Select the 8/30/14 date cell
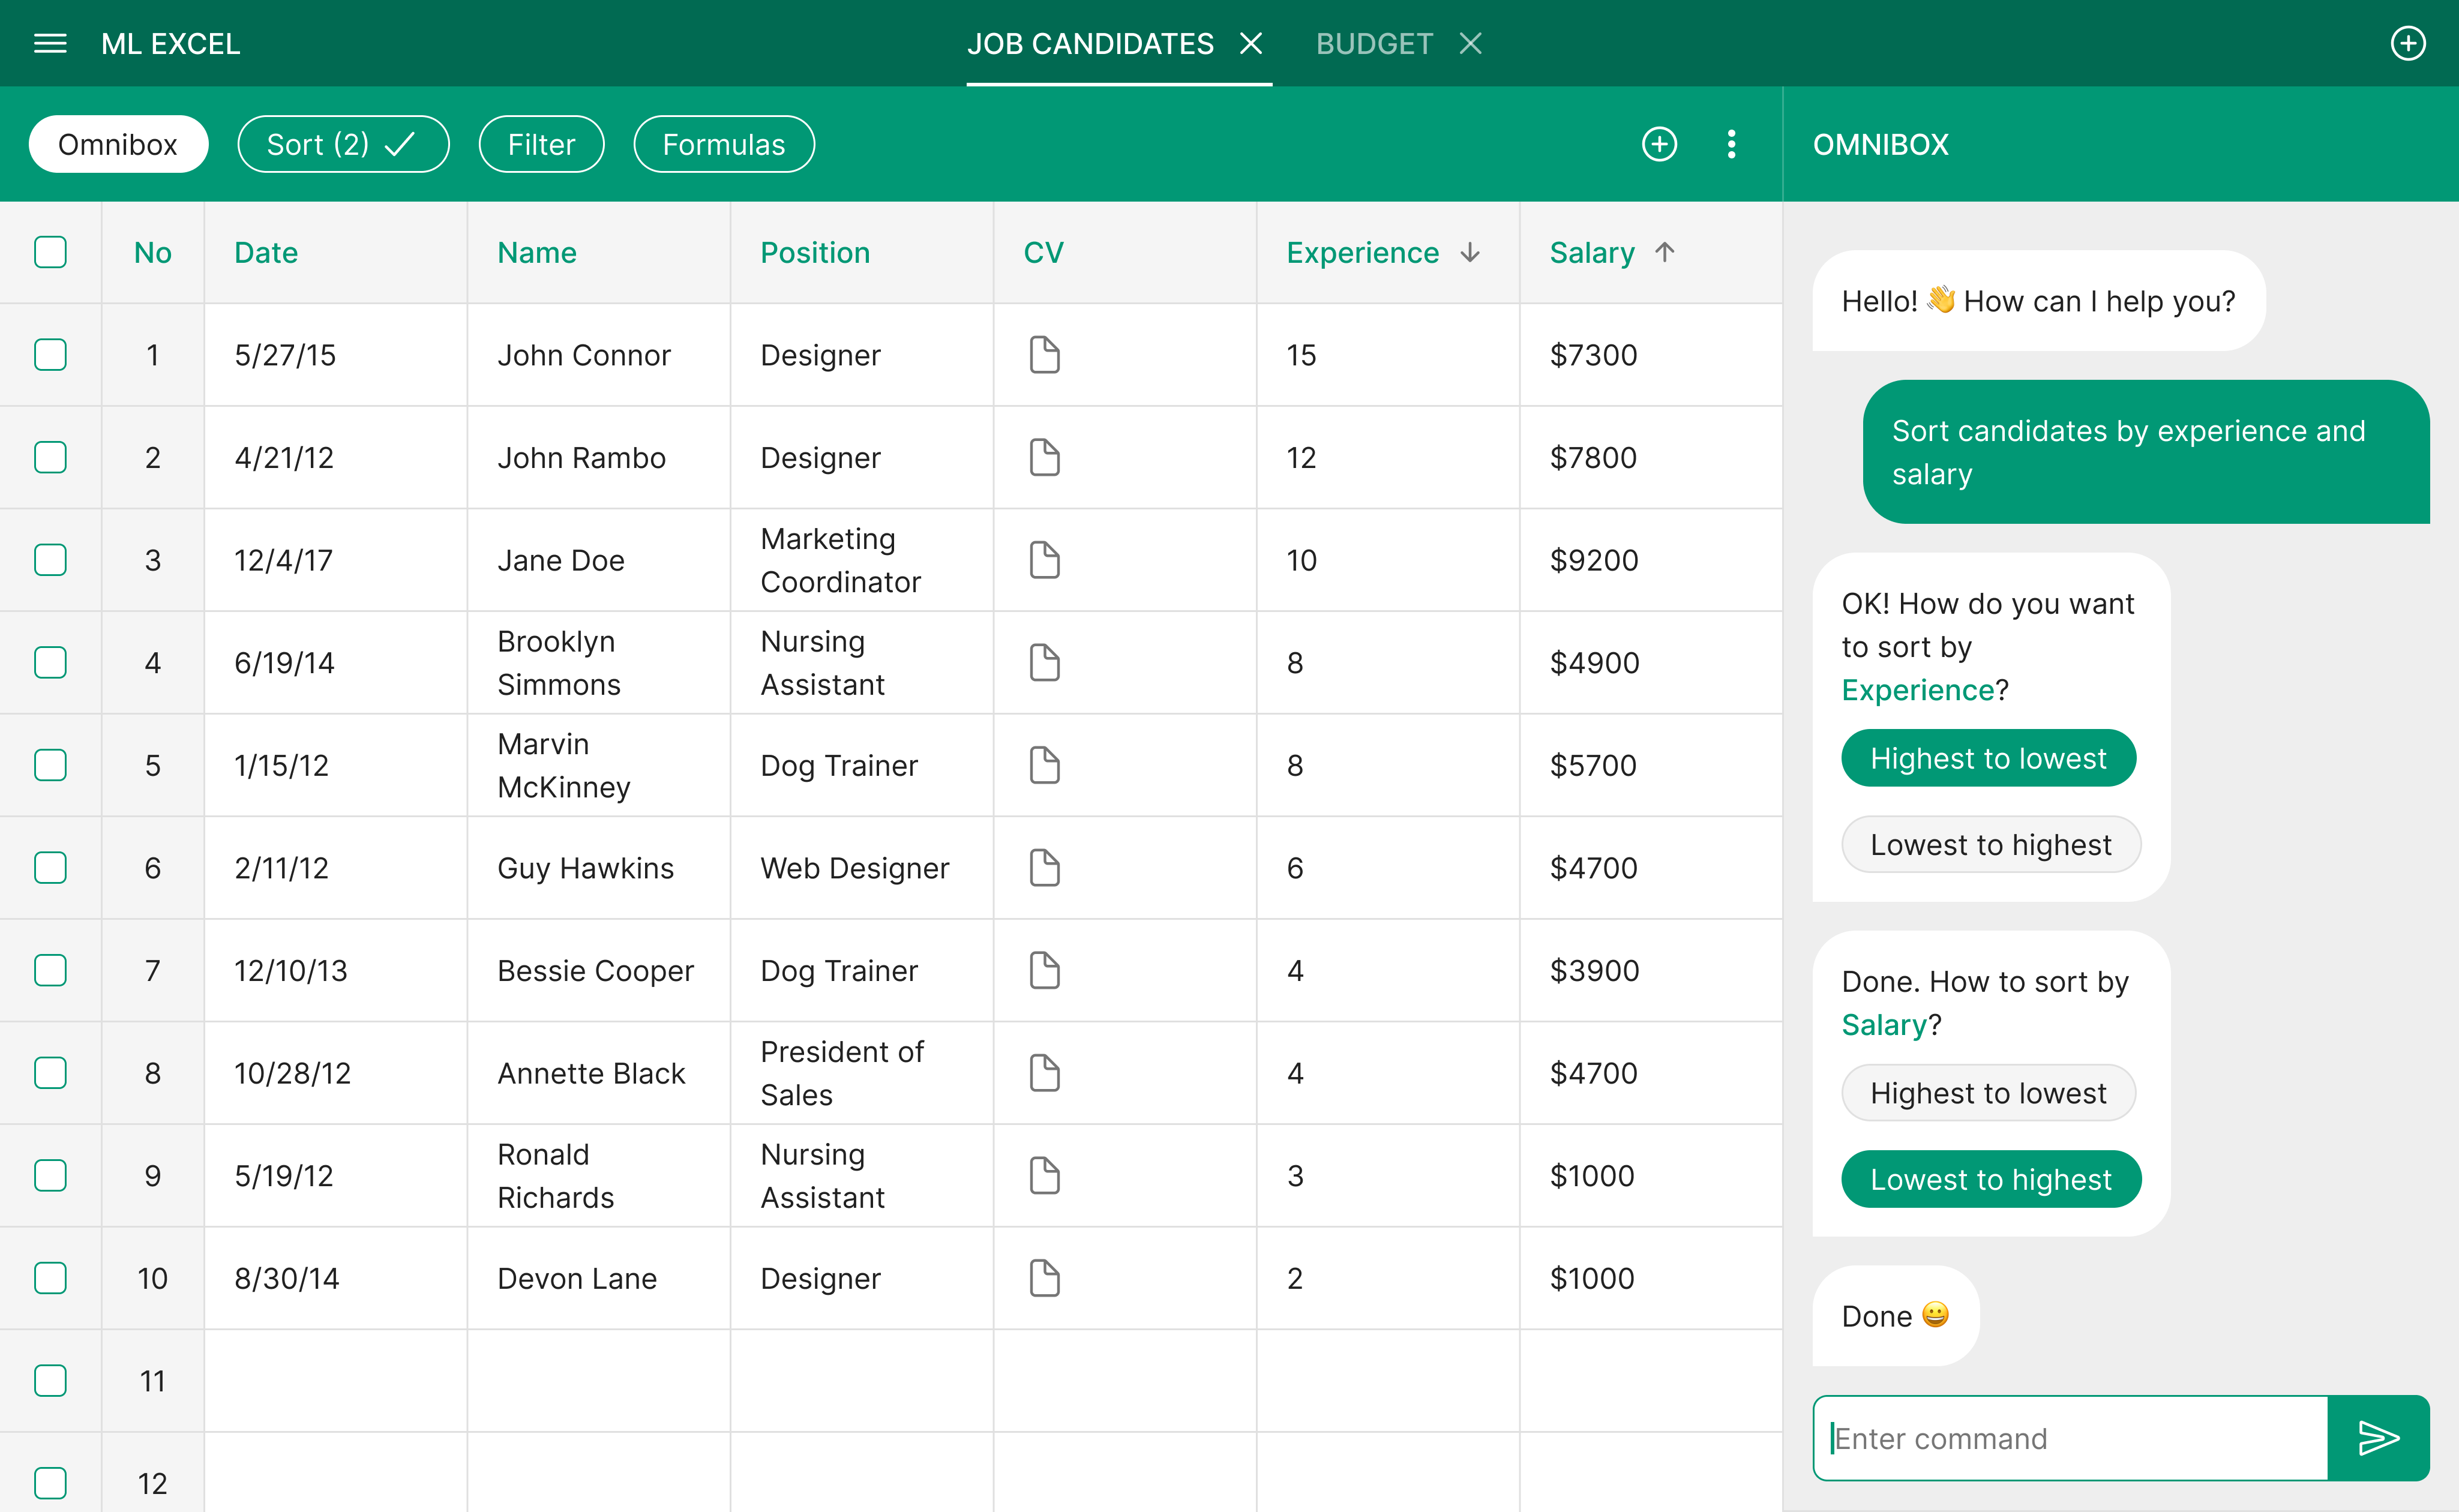Image resolution: width=2459 pixels, height=1512 pixels. tap(336, 1278)
